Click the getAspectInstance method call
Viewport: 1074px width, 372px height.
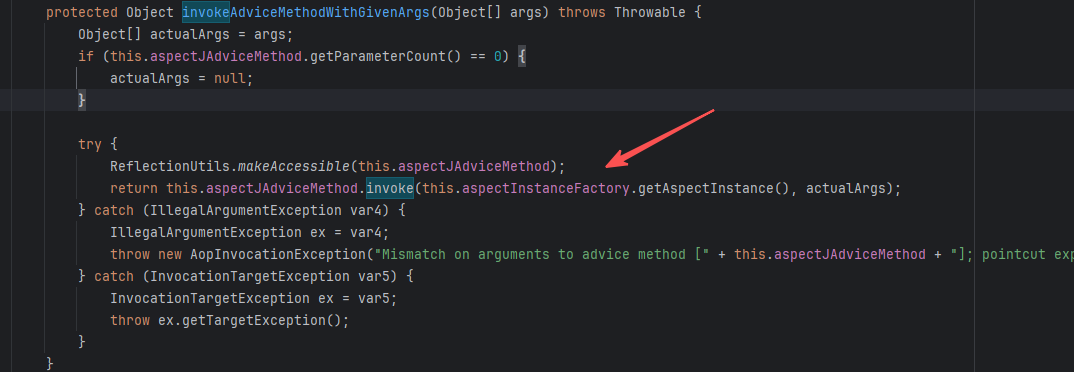tap(705, 188)
